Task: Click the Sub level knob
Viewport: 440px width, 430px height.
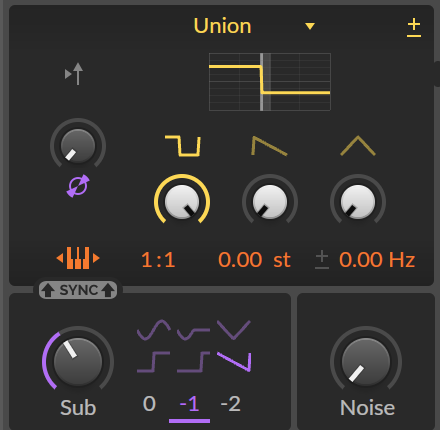Action: point(78,362)
